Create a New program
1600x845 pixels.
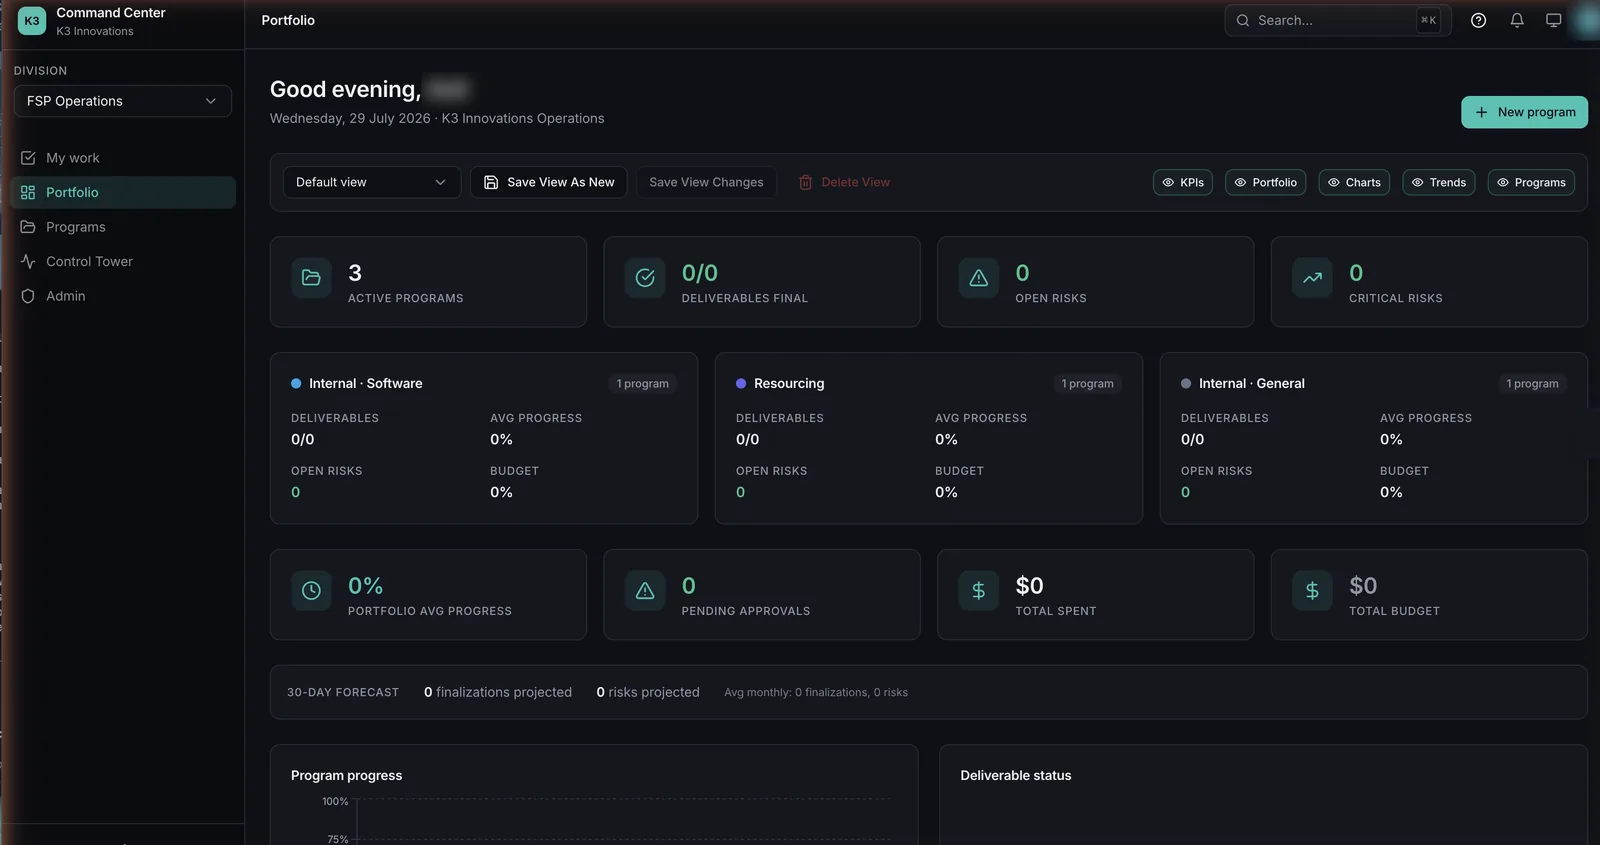1524,112
